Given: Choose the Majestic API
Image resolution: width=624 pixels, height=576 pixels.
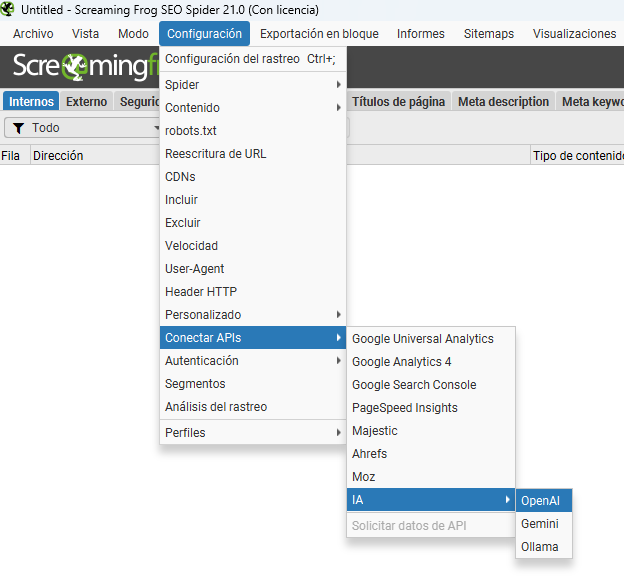Looking at the screenshot, I should [x=431, y=431].
